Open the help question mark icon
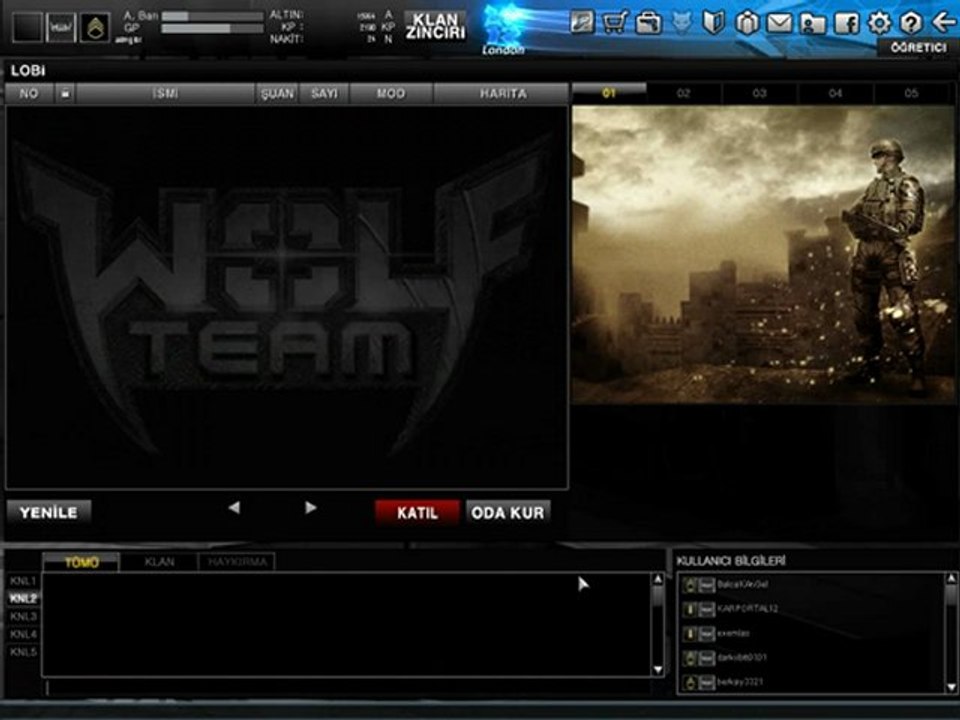Image resolution: width=960 pixels, height=720 pixels. click(x=911, y=23)
